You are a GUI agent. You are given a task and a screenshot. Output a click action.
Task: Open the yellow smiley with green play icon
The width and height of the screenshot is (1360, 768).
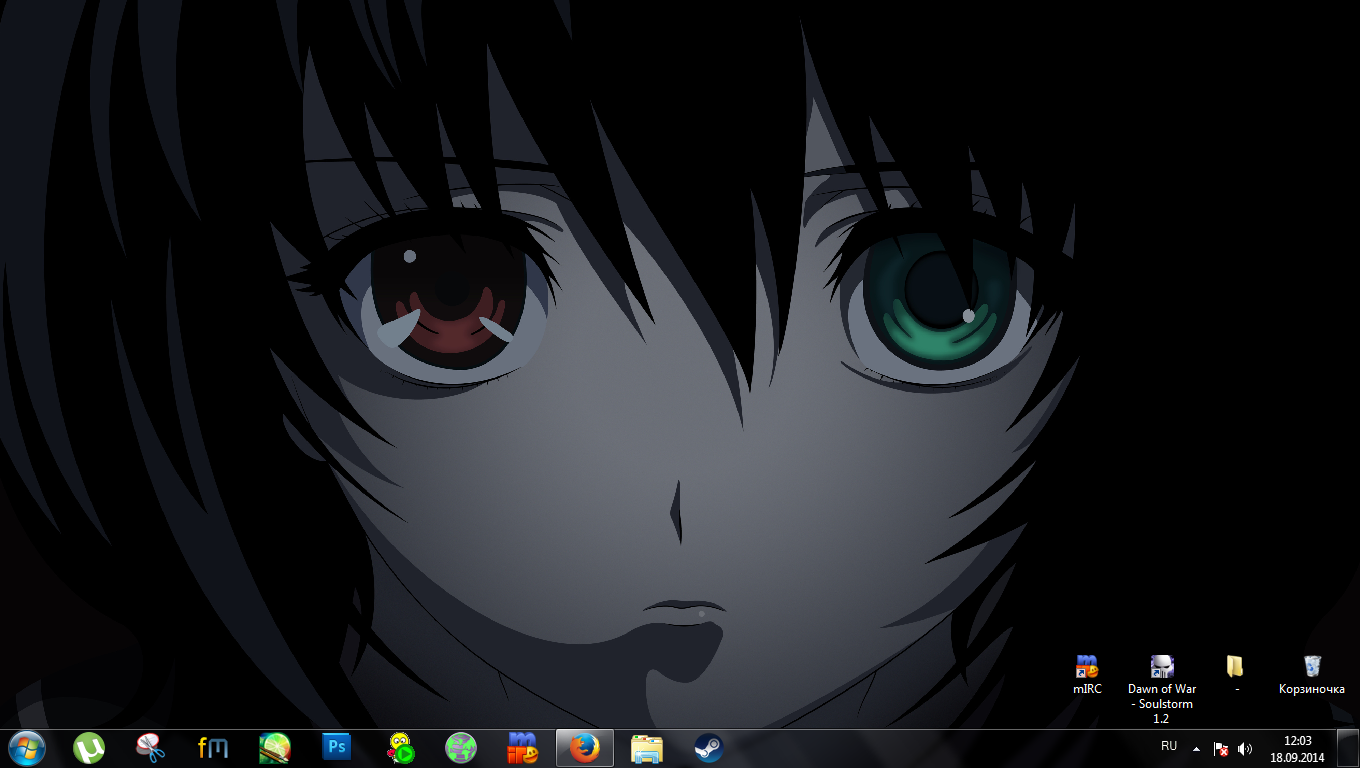click(400, 748)
